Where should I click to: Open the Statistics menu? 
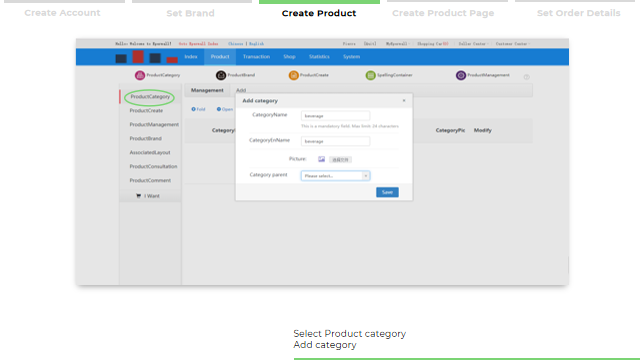click(x=319, y=57)
